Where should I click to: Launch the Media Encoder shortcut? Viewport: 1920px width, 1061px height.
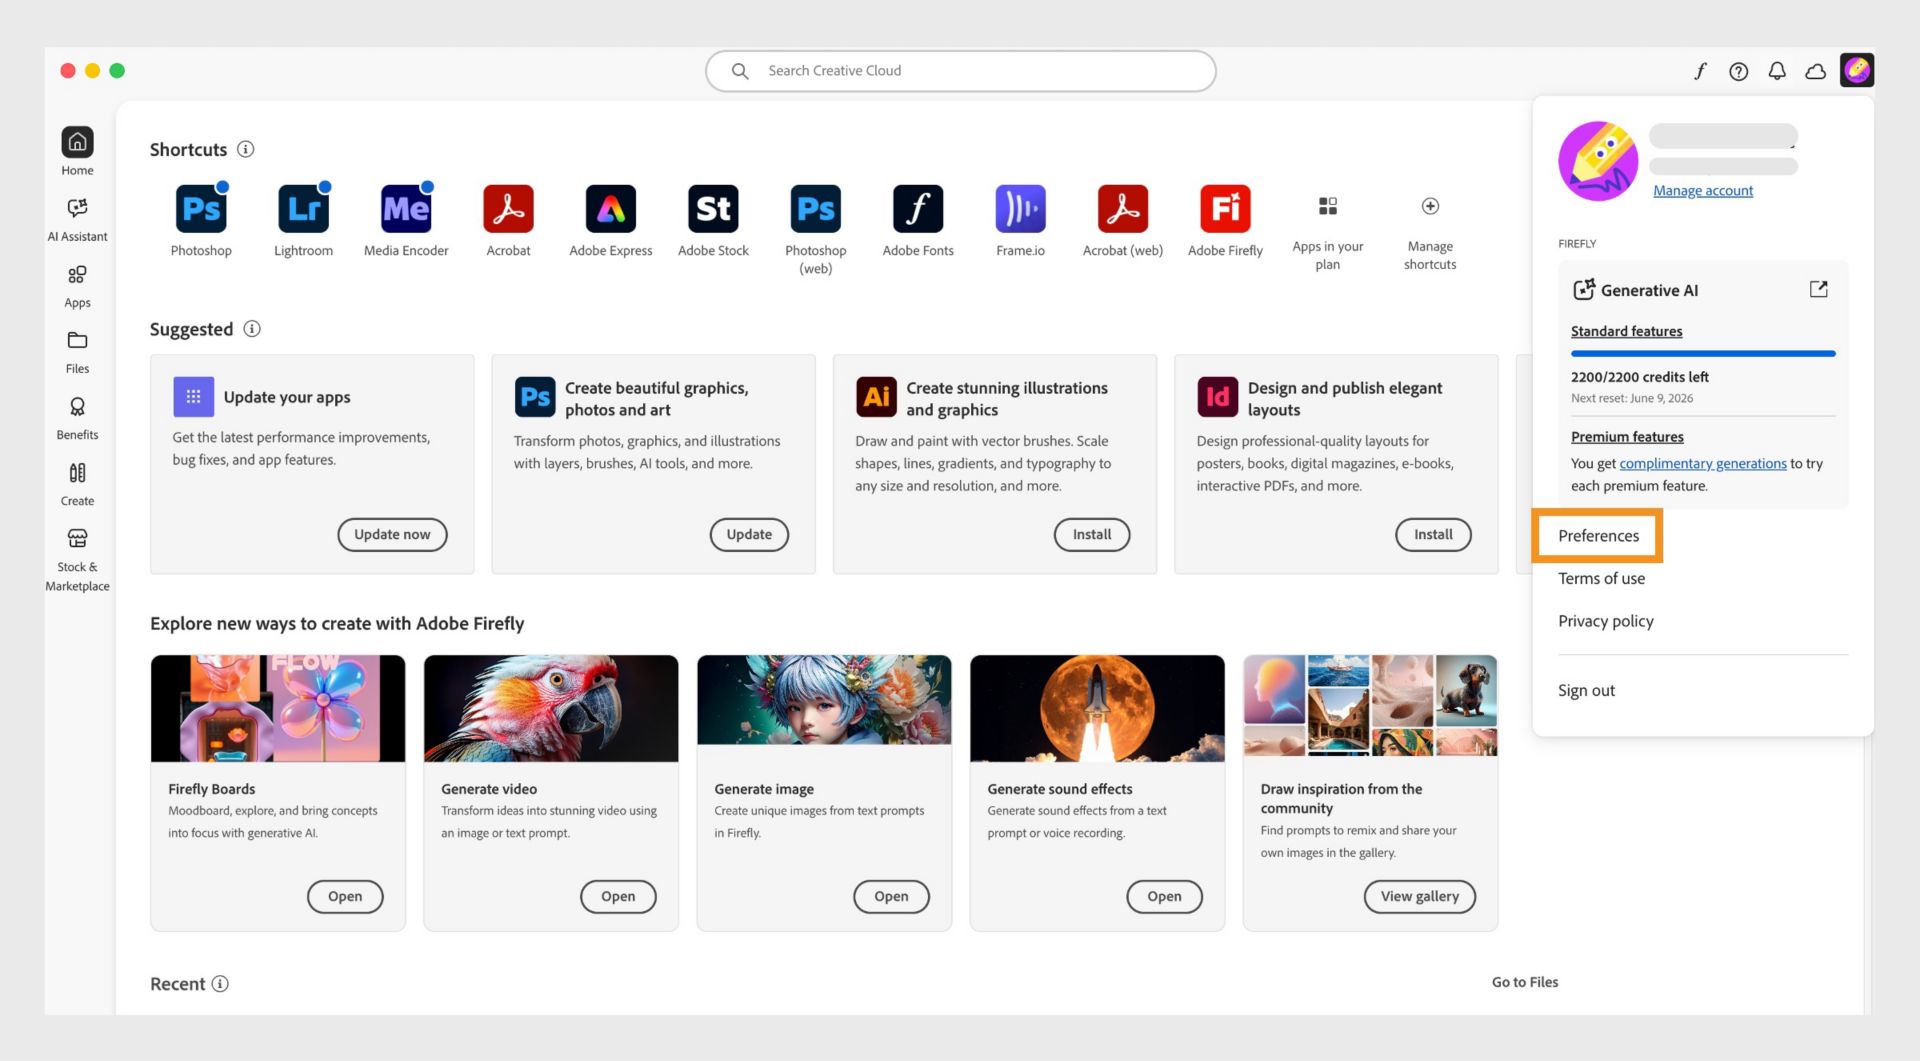[406, 209]
